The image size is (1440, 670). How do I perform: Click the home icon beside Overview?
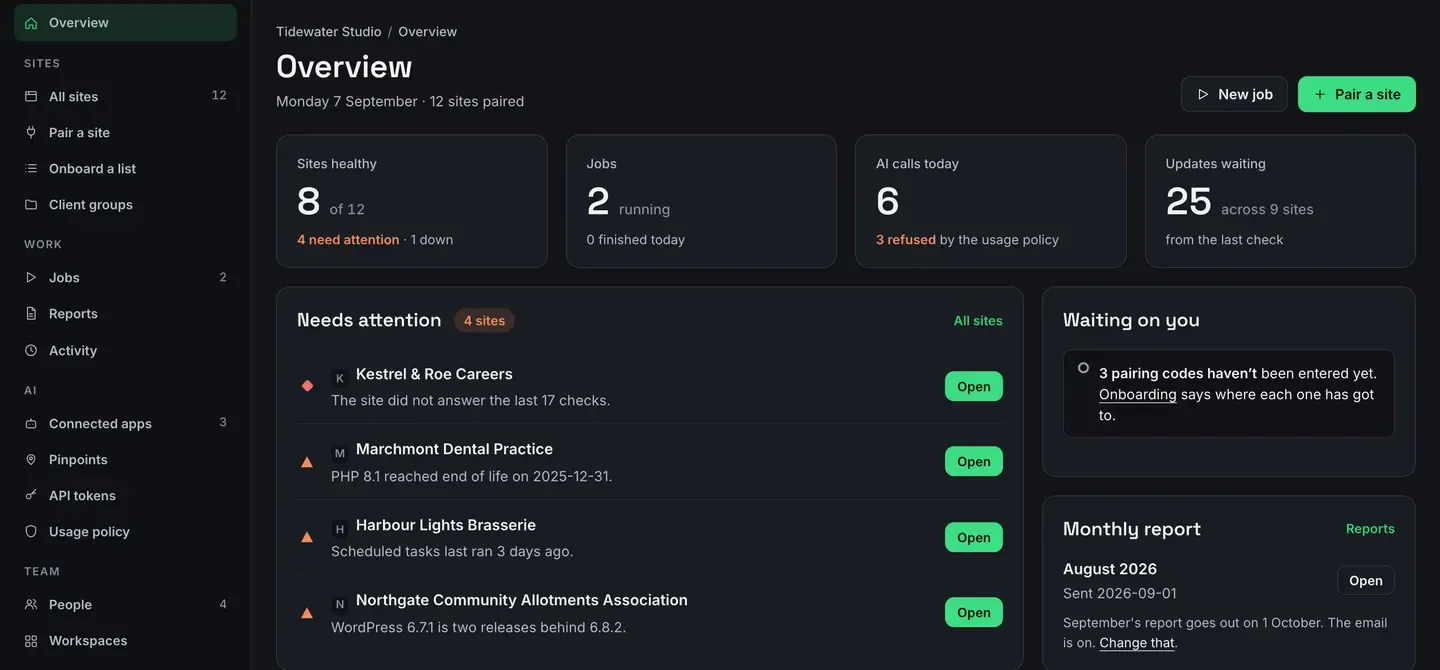tap(31, 23)
